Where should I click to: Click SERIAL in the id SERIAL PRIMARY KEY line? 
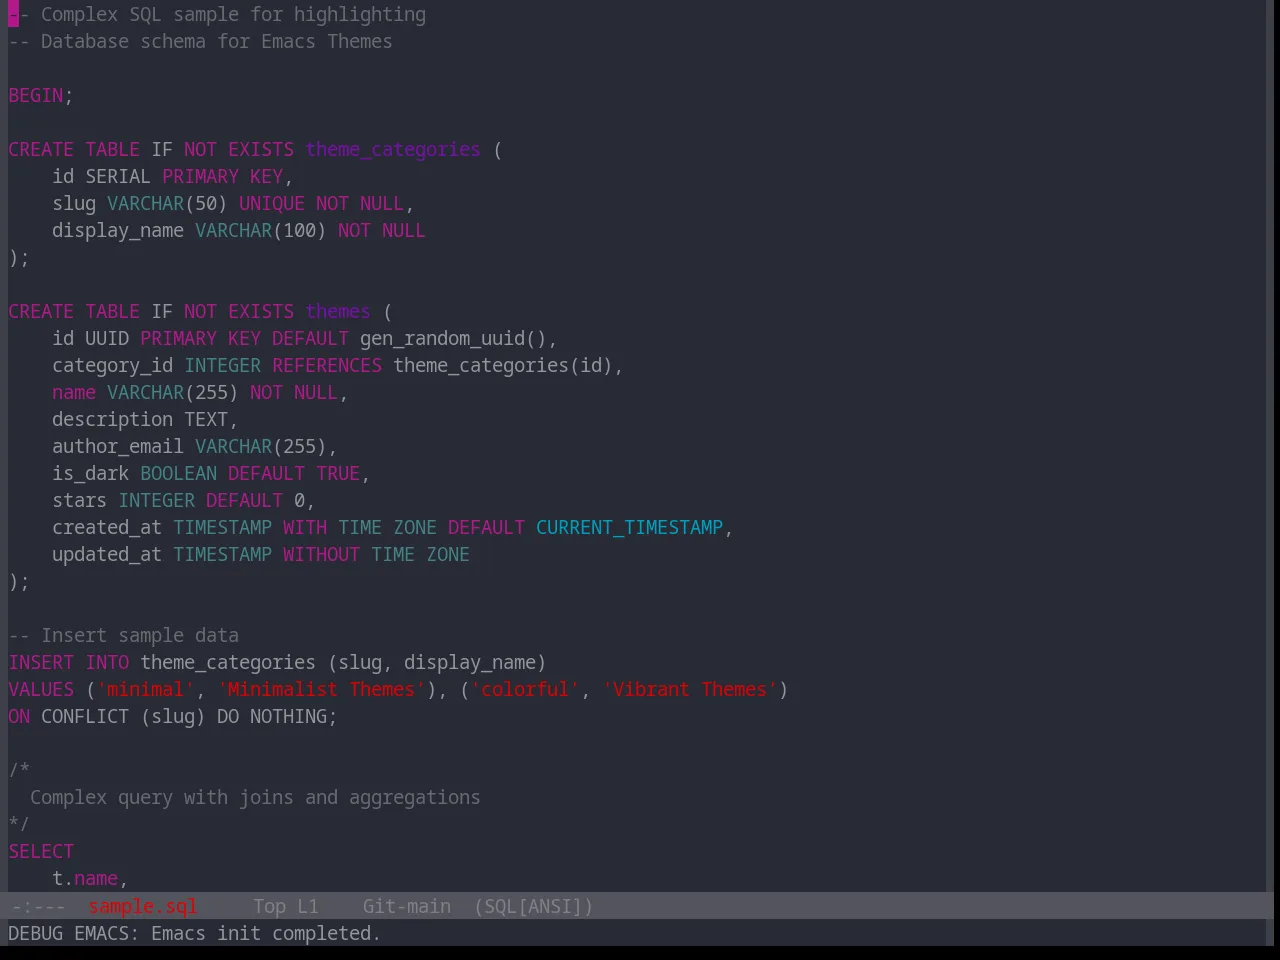pos(118,176)
